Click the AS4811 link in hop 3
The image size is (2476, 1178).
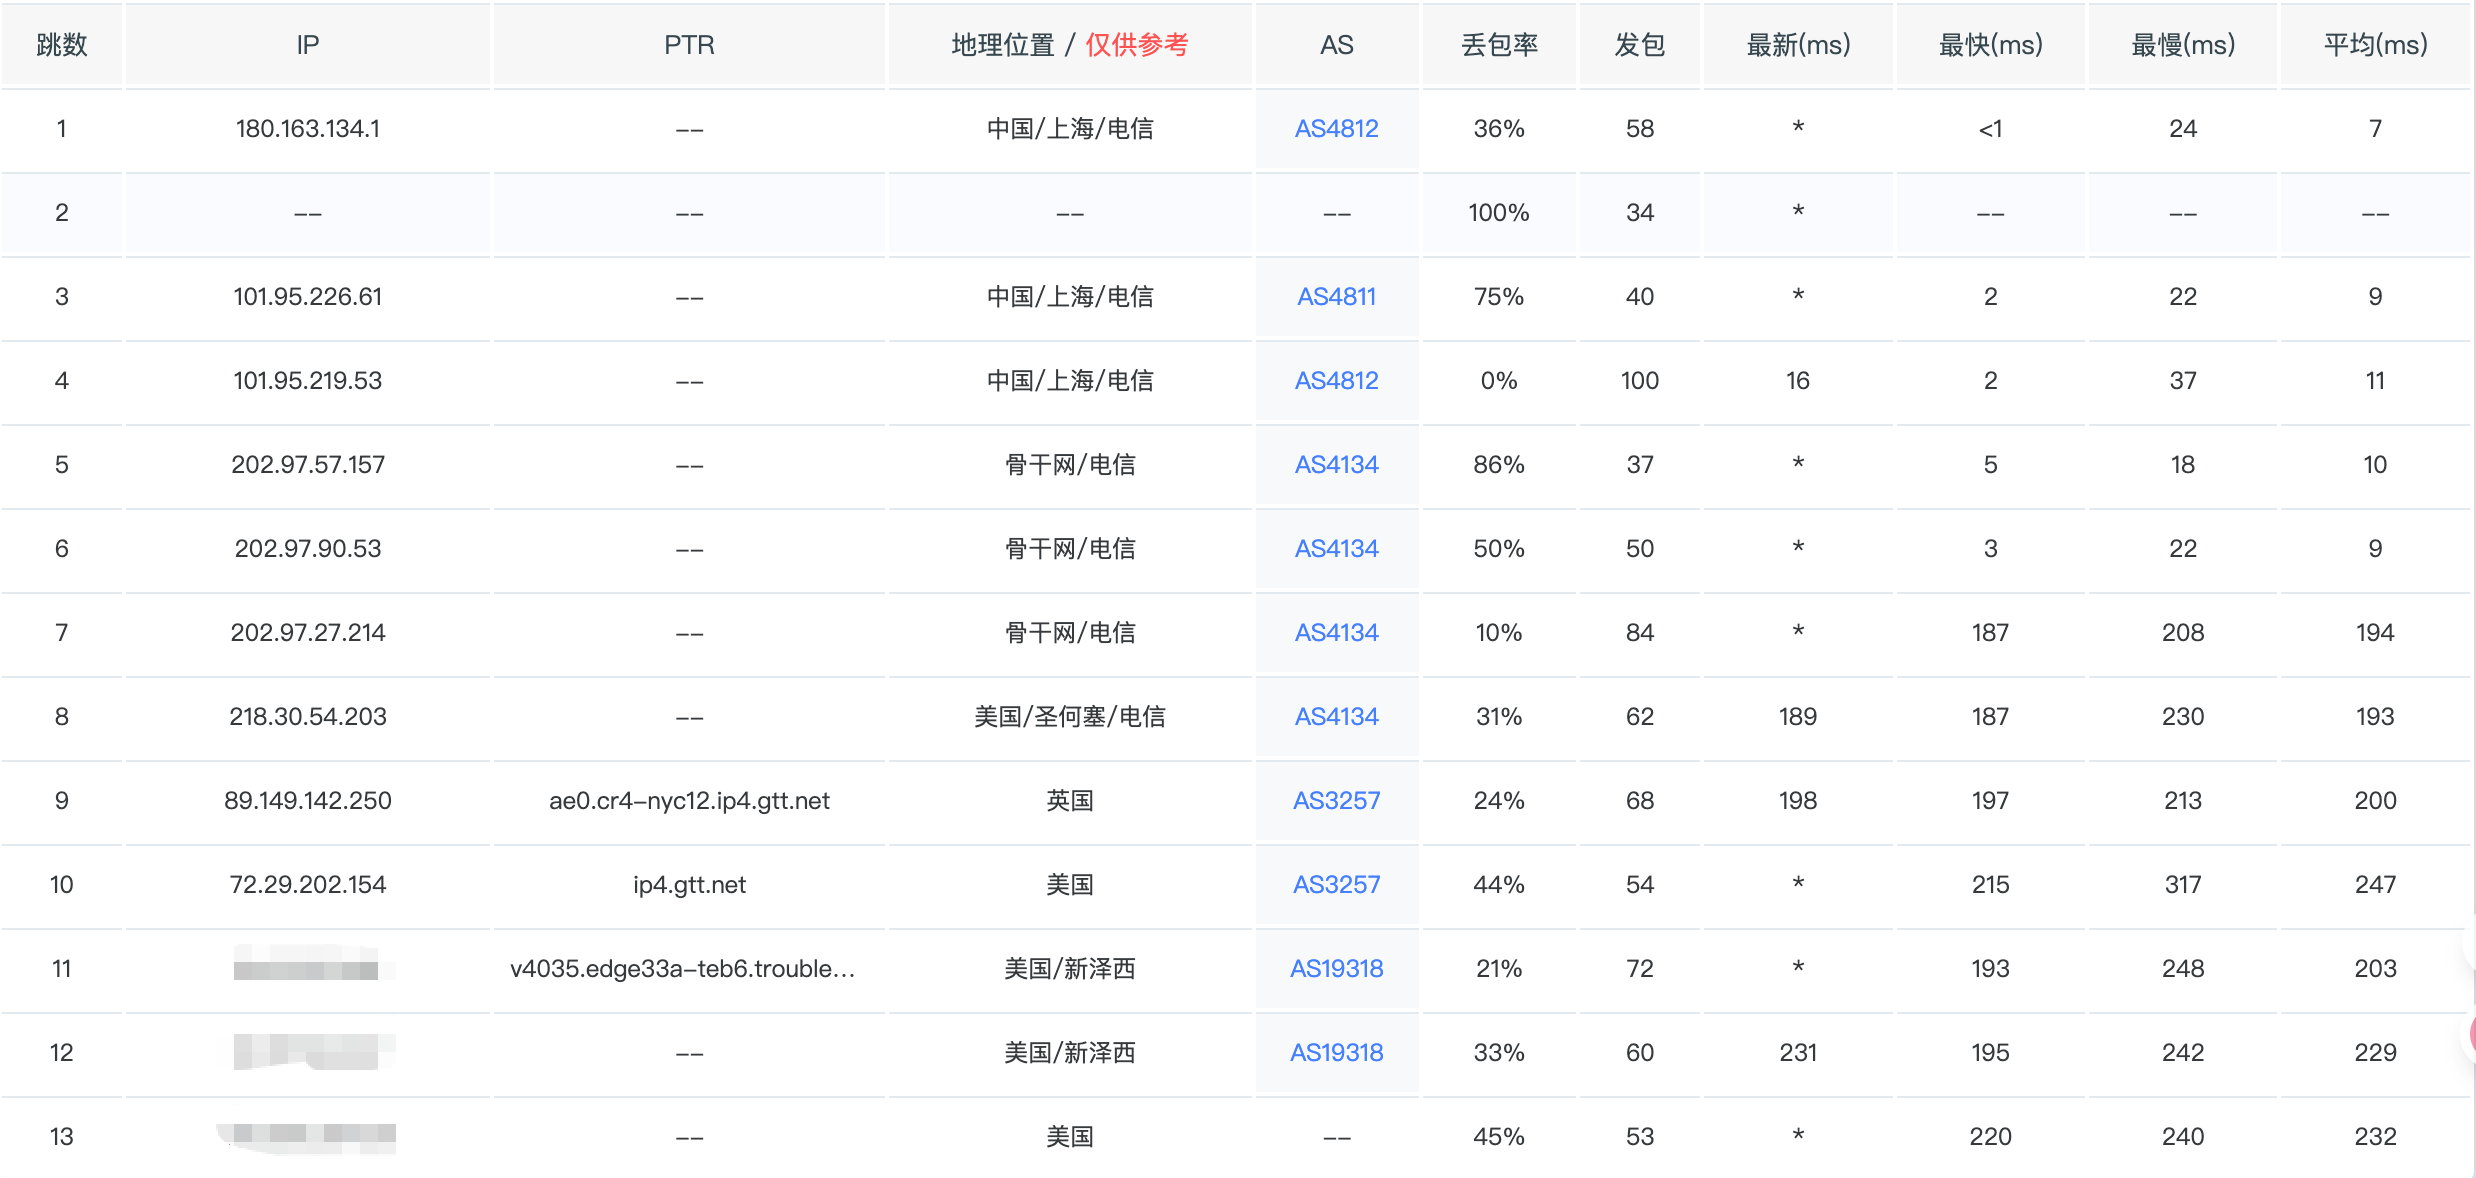[x=1336, y=297]
